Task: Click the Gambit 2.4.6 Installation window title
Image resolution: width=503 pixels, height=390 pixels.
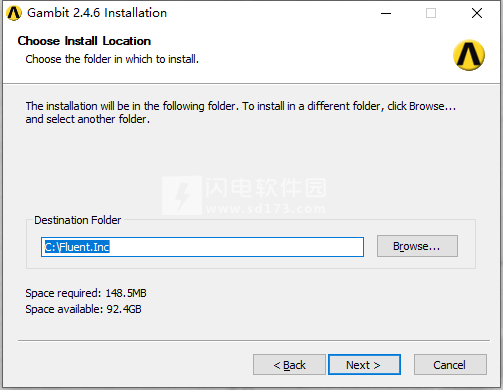Action: pos(97,13)
